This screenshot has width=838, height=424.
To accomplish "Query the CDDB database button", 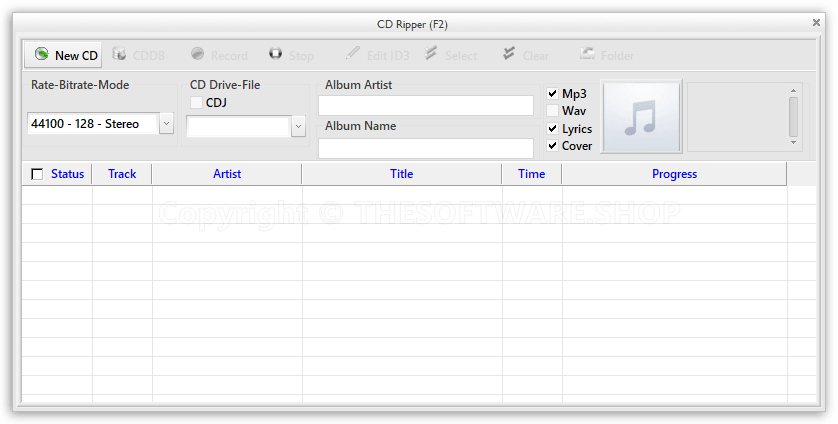I will pos(138,55).
